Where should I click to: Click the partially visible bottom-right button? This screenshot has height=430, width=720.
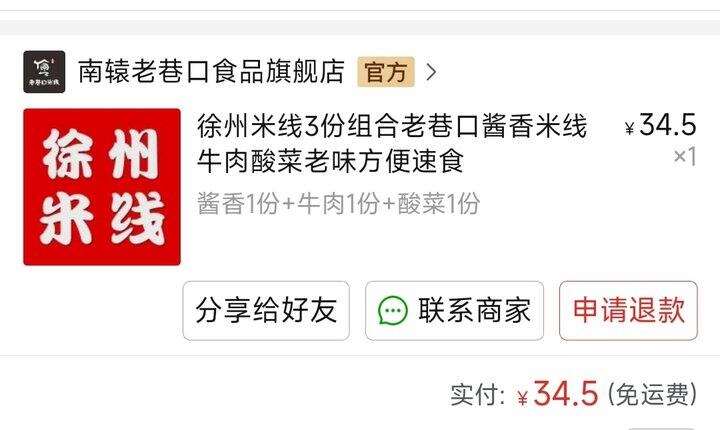click(661, 428)
